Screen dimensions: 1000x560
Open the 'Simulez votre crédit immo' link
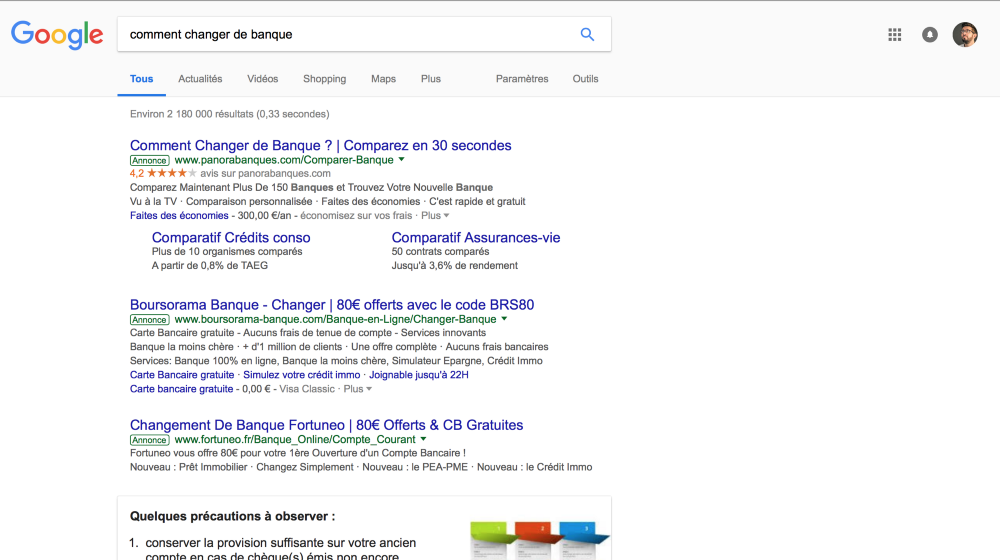pos(302,375)
